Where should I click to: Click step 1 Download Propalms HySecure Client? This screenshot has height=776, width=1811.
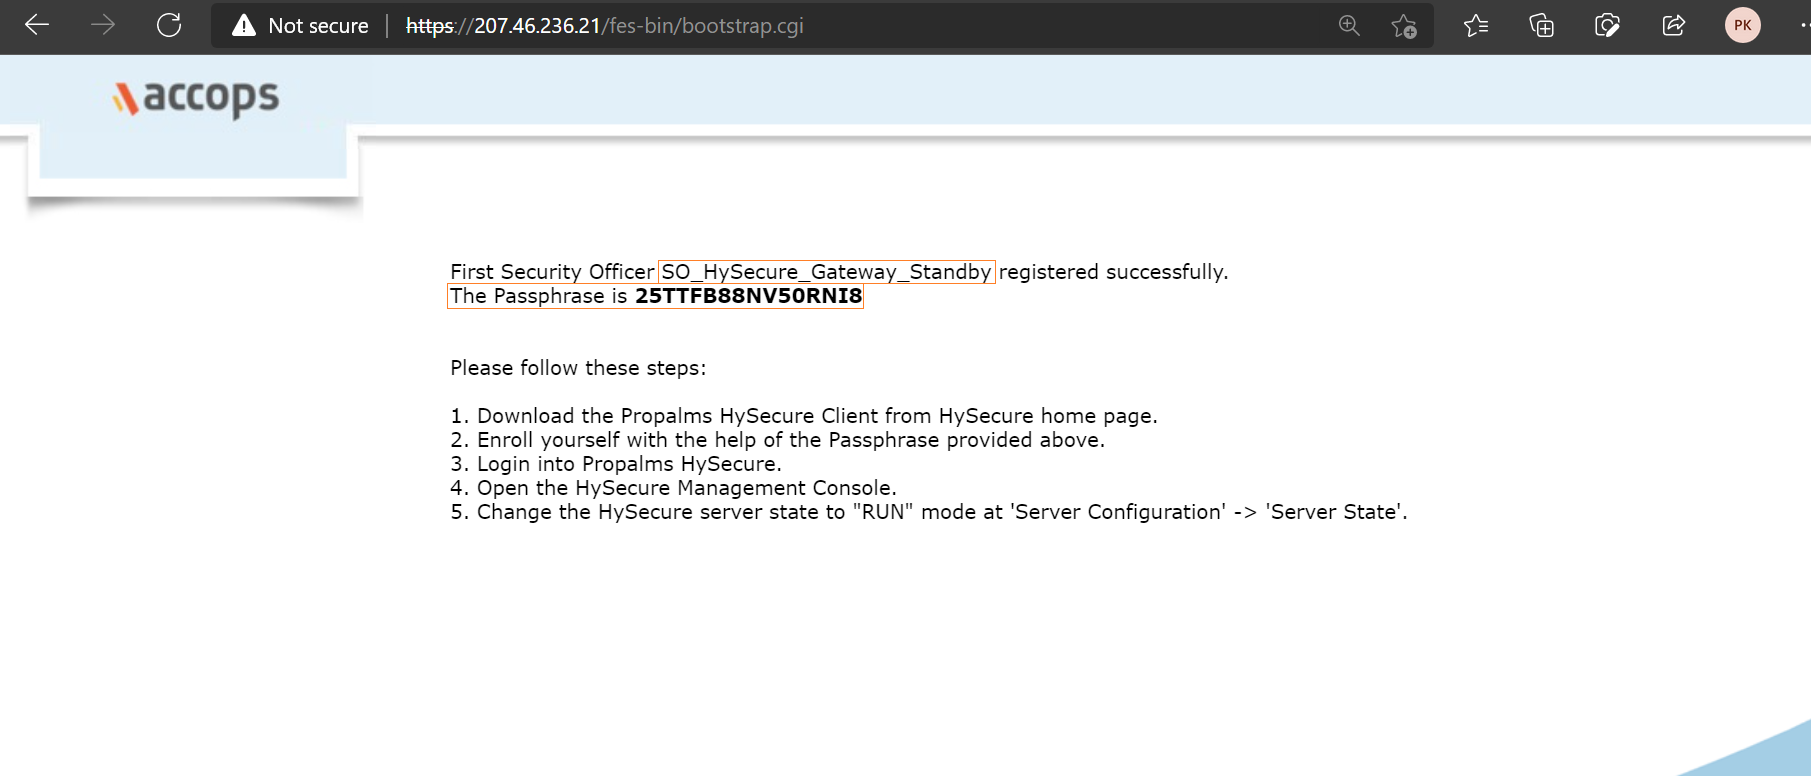point(804,416)
